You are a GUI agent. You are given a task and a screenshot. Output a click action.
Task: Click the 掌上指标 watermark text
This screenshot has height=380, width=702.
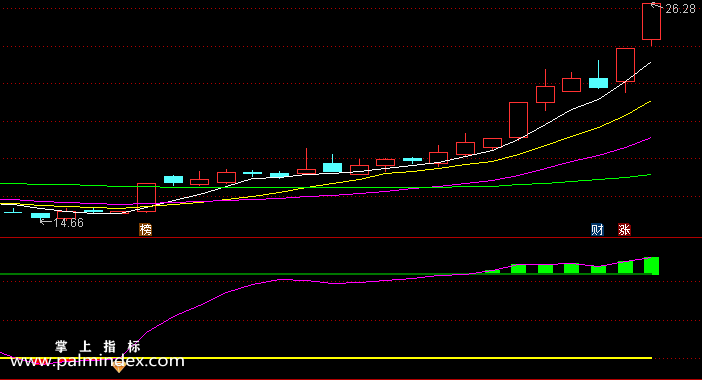[x=98, y=346]
